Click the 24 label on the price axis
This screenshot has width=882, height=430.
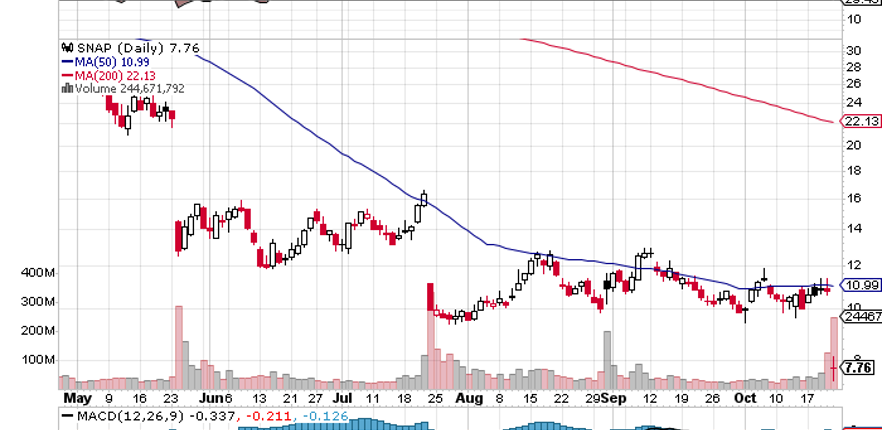(854, 102)
